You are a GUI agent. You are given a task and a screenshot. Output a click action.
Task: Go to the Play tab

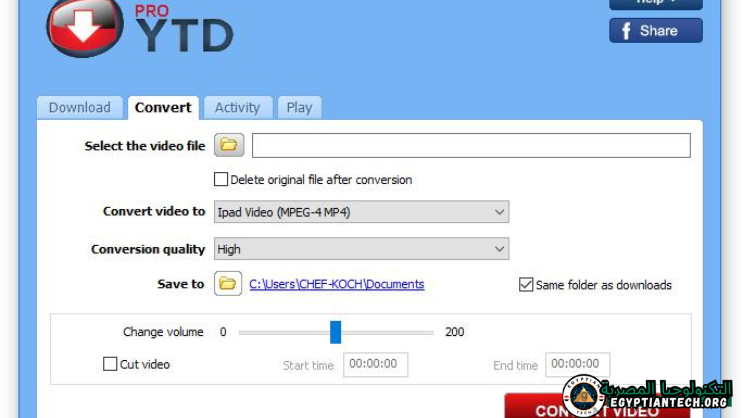[299, 108]
